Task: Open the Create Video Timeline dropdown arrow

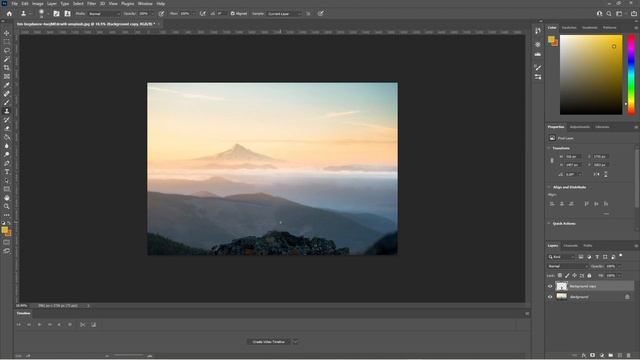Action: [296, 342]
